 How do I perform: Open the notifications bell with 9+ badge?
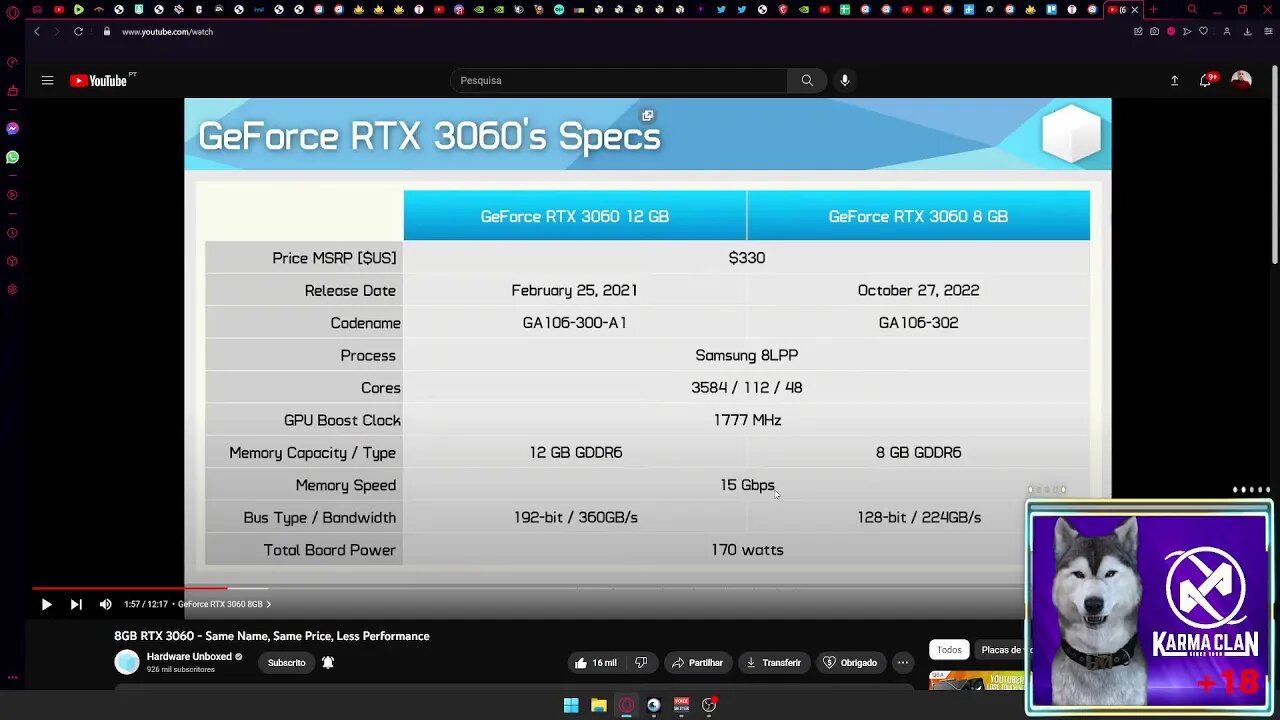1206,80
